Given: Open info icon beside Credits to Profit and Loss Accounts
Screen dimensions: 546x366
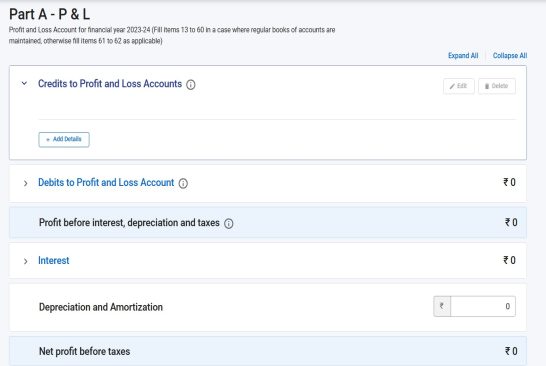Looking at the screenshot, I should (190, 85).
